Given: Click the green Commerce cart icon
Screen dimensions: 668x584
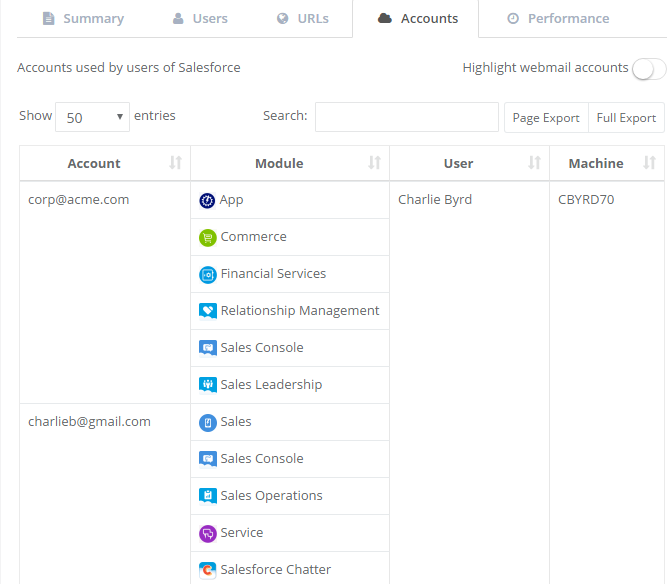Looking at the screenshot, I should [x=207, y=238].
